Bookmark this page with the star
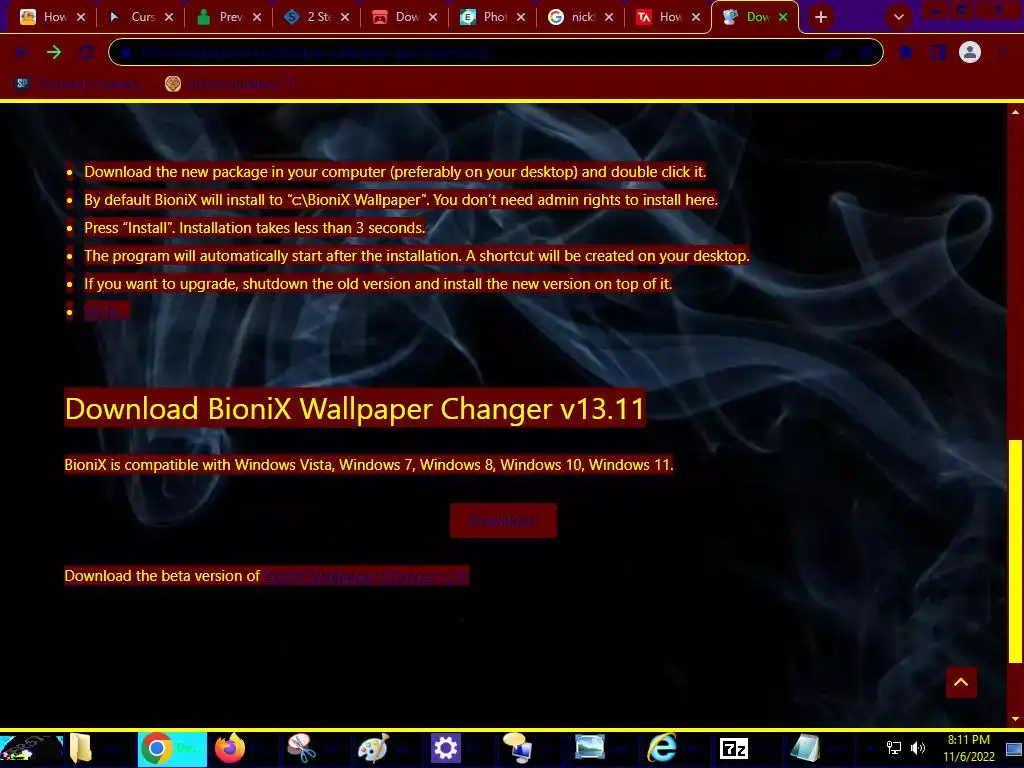The width and height of the screenshot is (1024, 768). [x=867, y=52]
